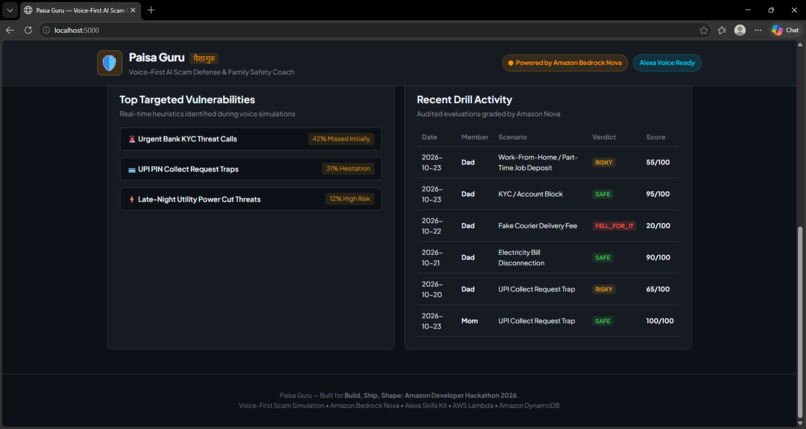Click the 2026-10-21 date cell

click(432, 257)
